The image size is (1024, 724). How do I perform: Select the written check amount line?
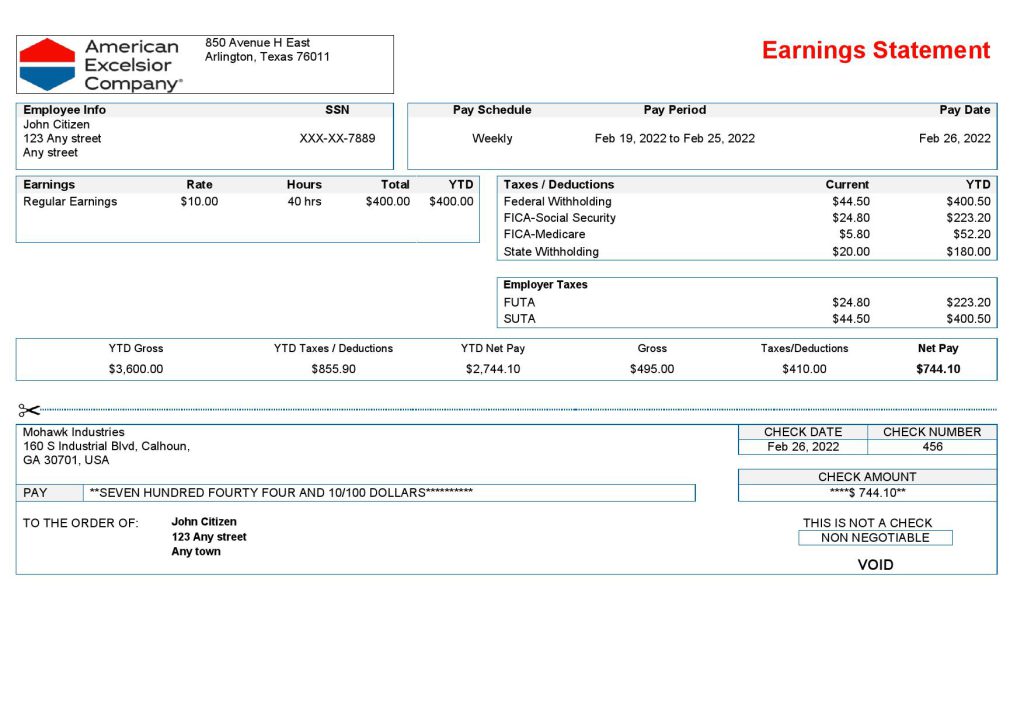point(281,493)
